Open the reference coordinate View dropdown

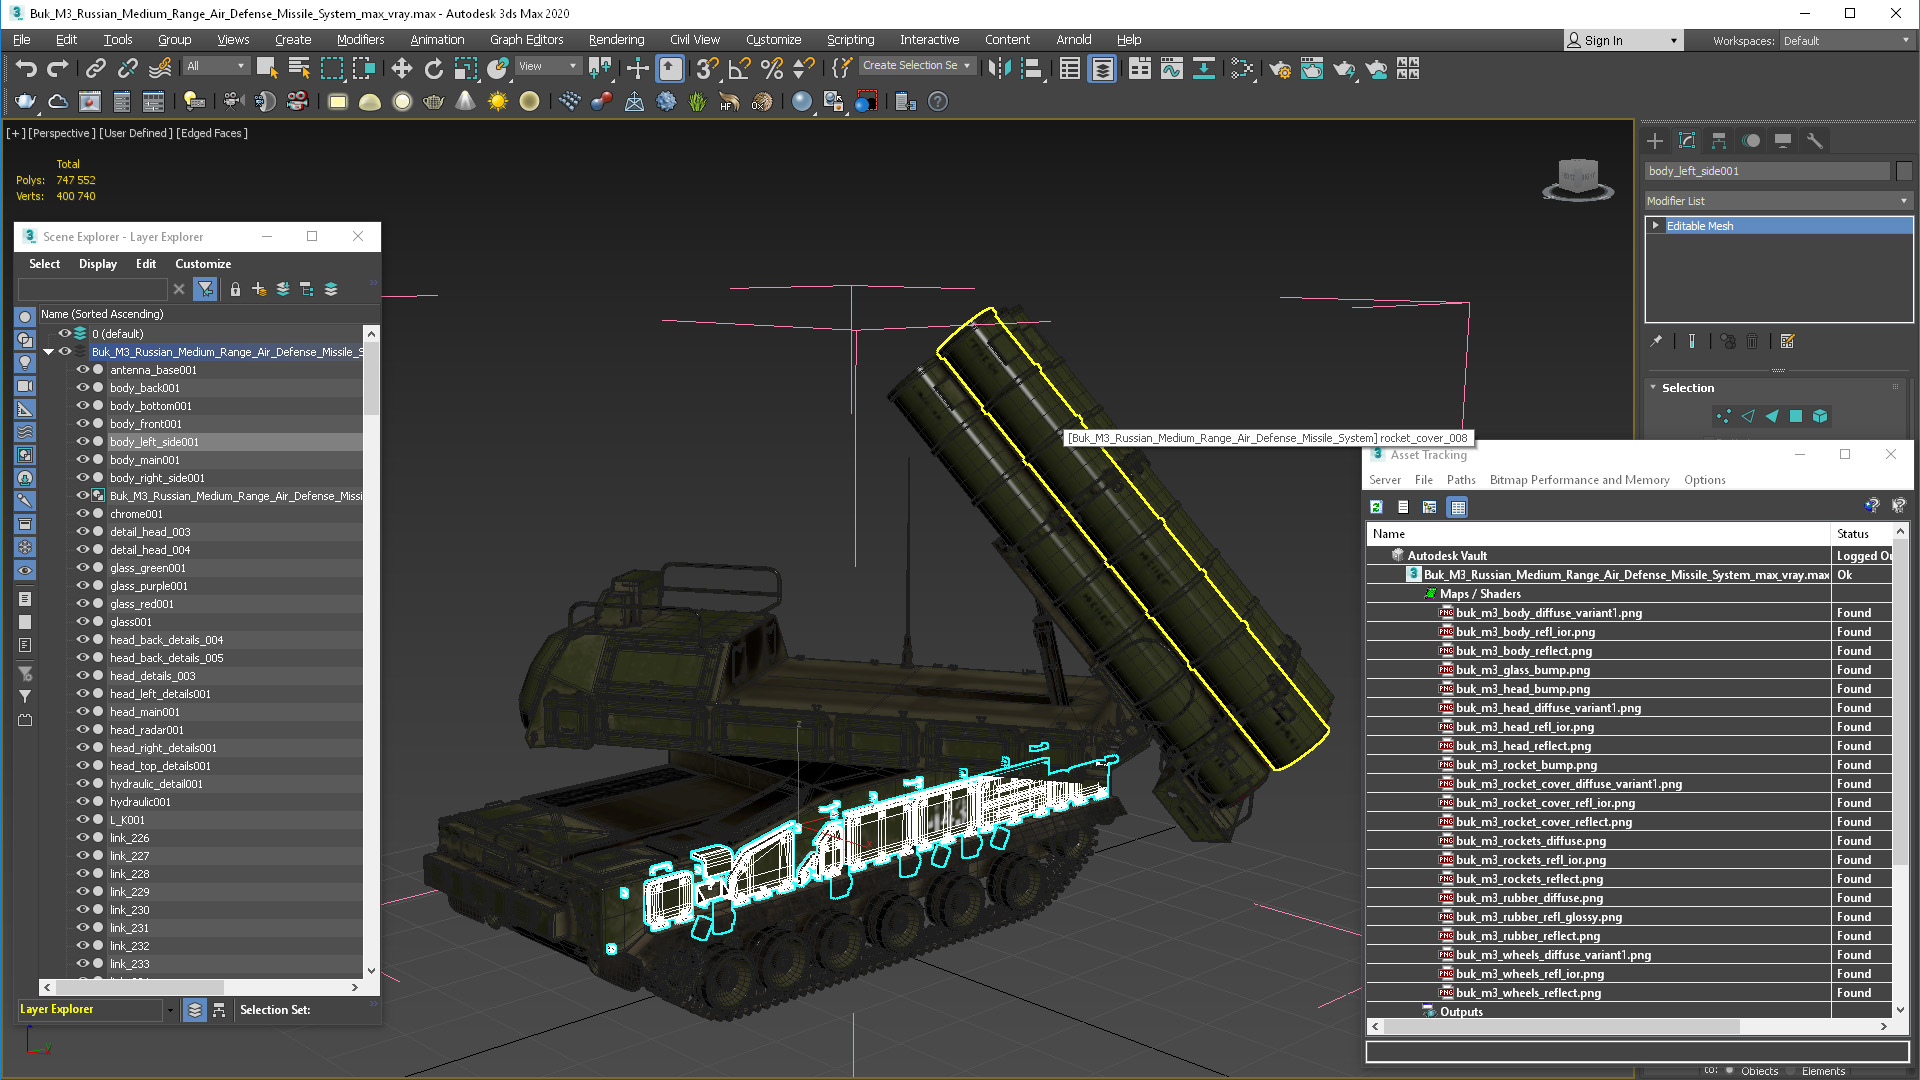click(x=548, y=66)
